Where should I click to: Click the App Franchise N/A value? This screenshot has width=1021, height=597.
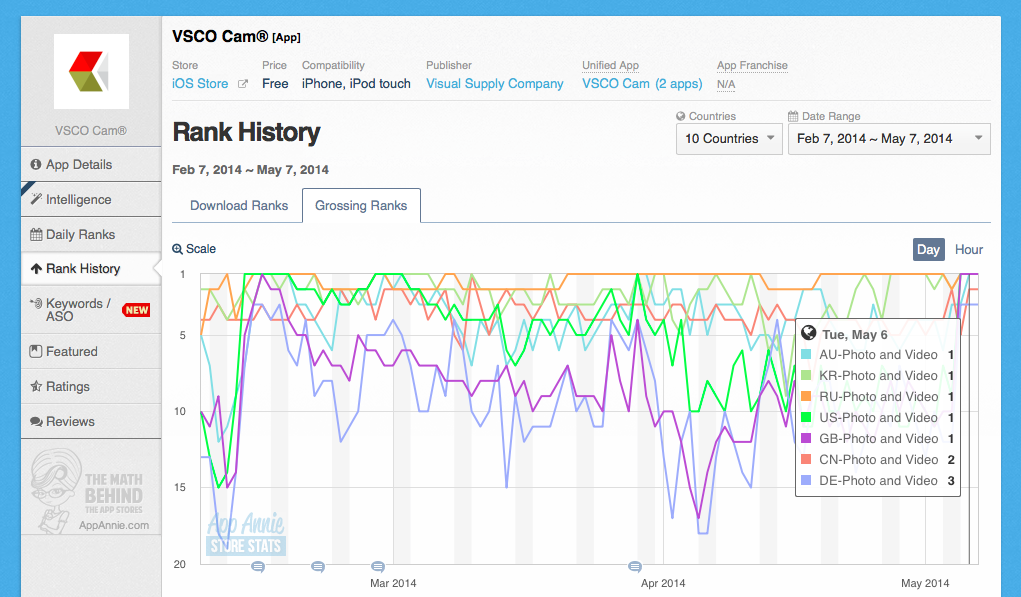point(726,84)
